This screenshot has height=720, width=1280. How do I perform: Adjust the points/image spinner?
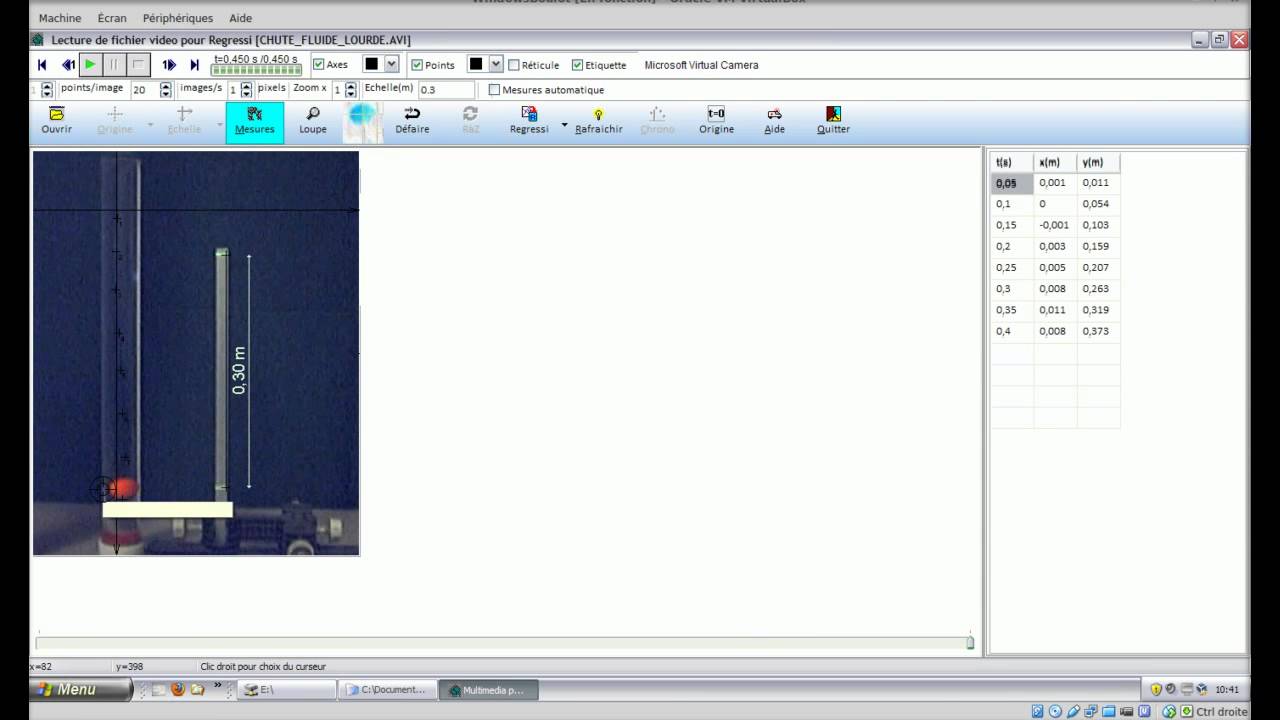coord(47,90)
